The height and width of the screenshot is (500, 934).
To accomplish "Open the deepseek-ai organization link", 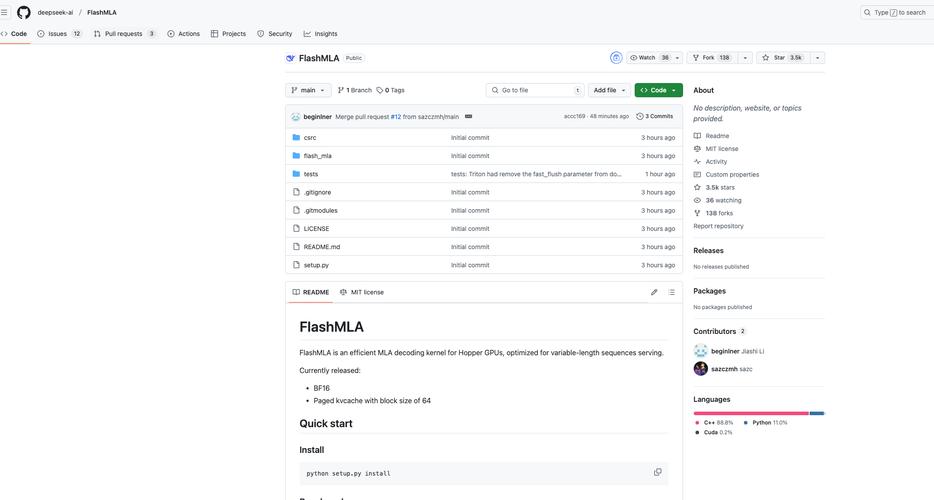I will [x=55, y=13].
